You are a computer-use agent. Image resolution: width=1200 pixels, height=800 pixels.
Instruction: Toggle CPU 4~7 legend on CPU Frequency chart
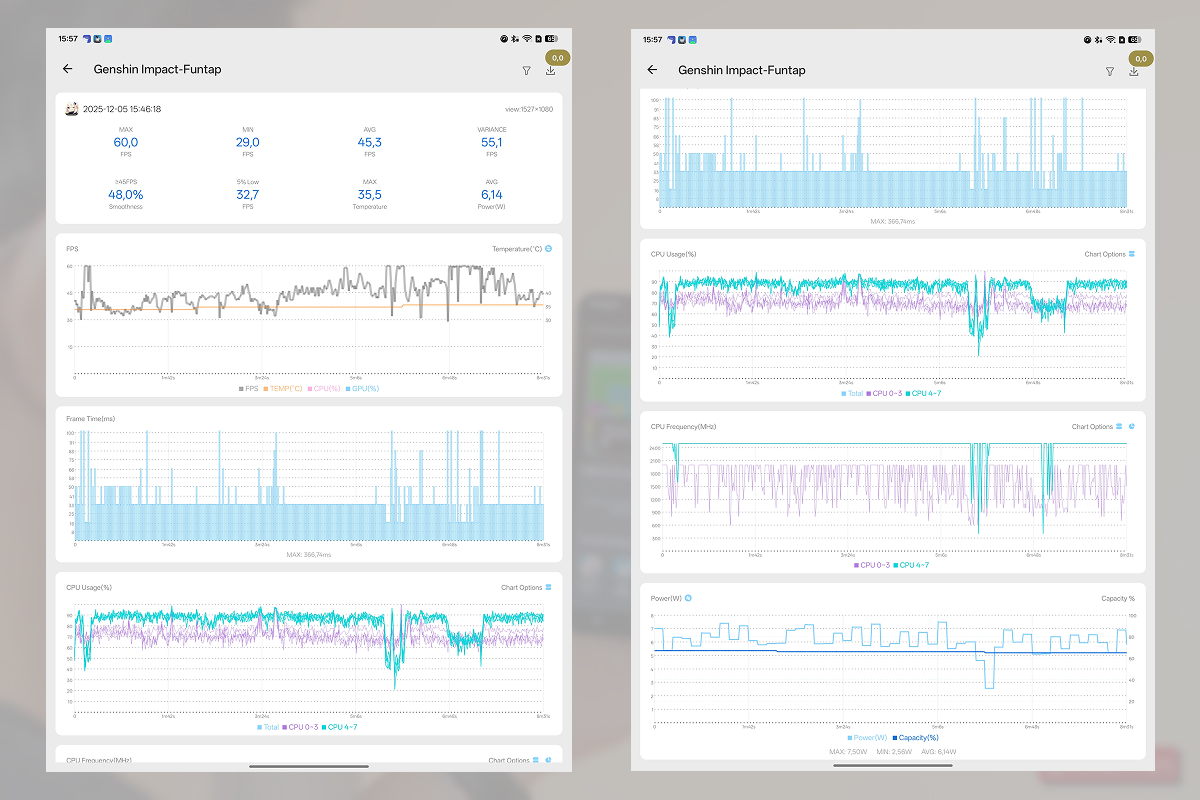click(911, 565)
